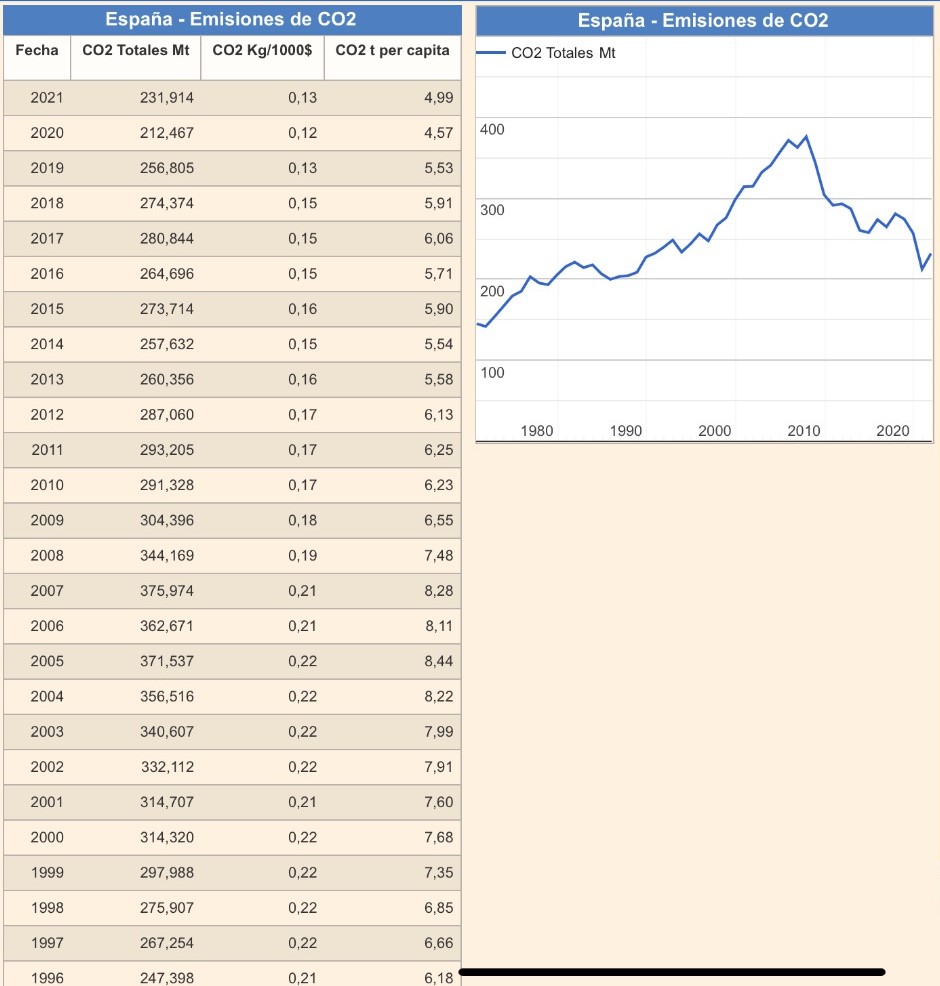Viewport: 940px width, 986px height.
Task: Tap the table title España - Emisiones de CO2
Action: pyautogui.click(x=231, y=19)
